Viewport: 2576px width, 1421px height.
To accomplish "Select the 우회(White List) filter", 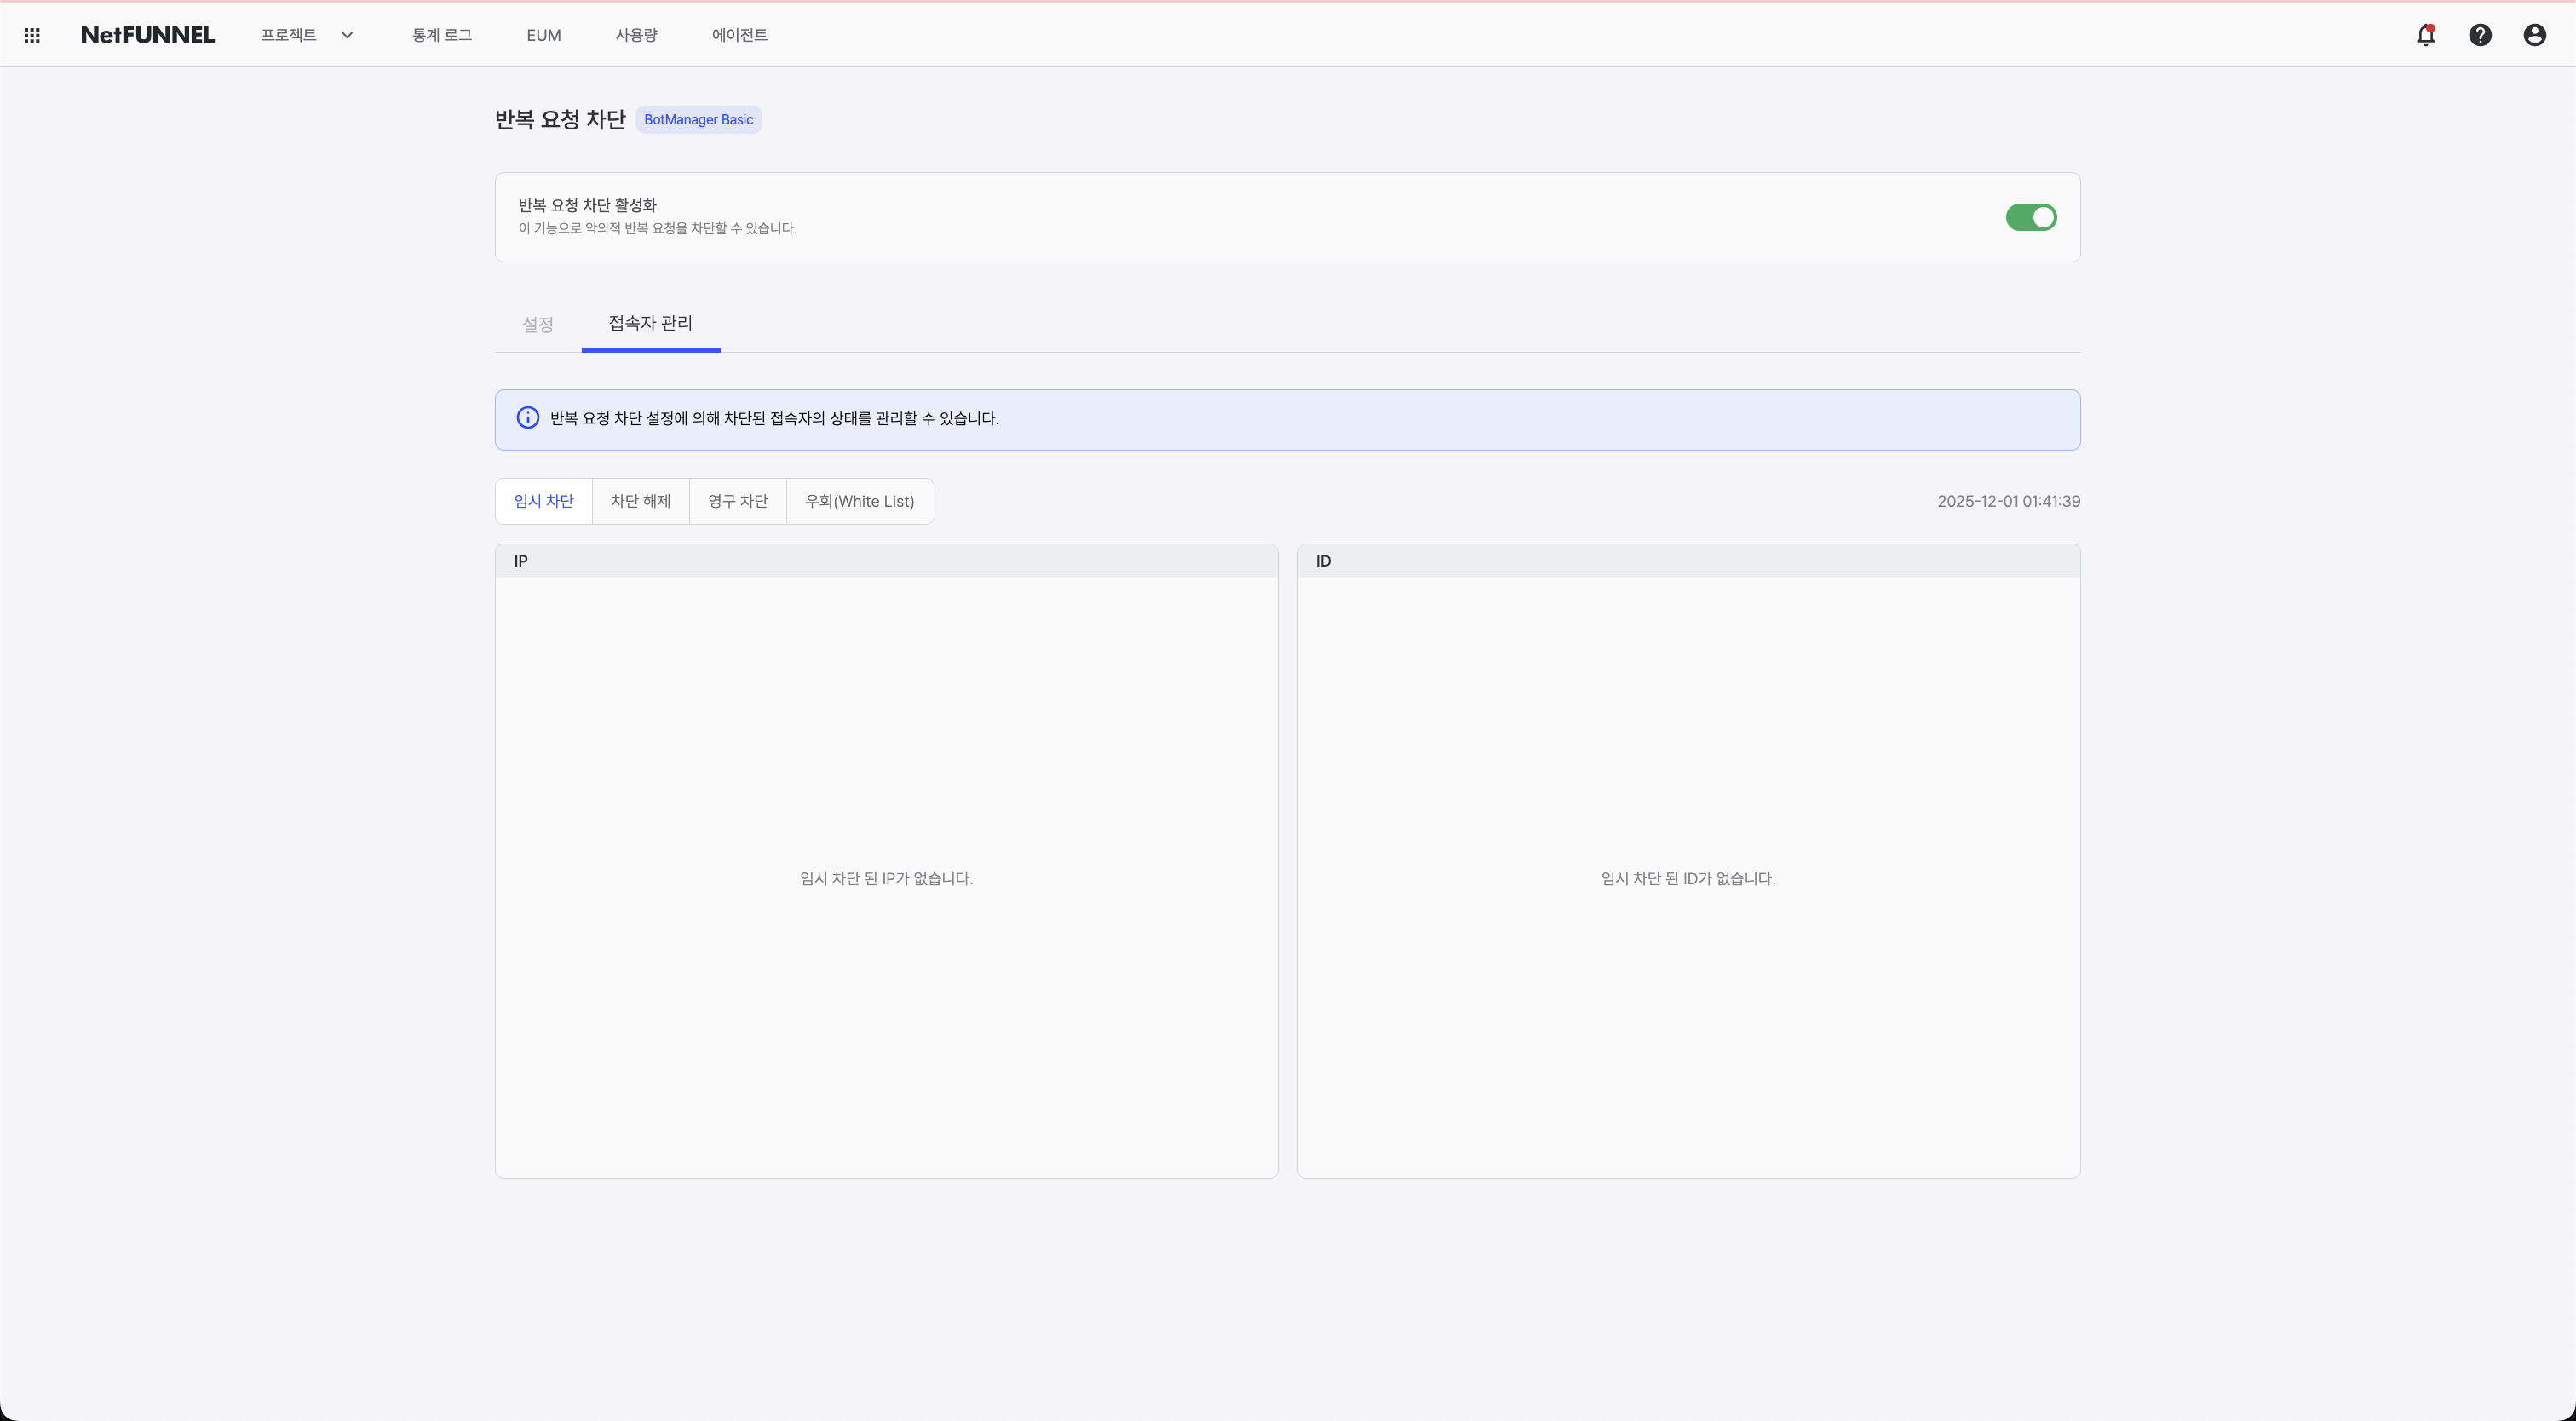I will 860,501.
